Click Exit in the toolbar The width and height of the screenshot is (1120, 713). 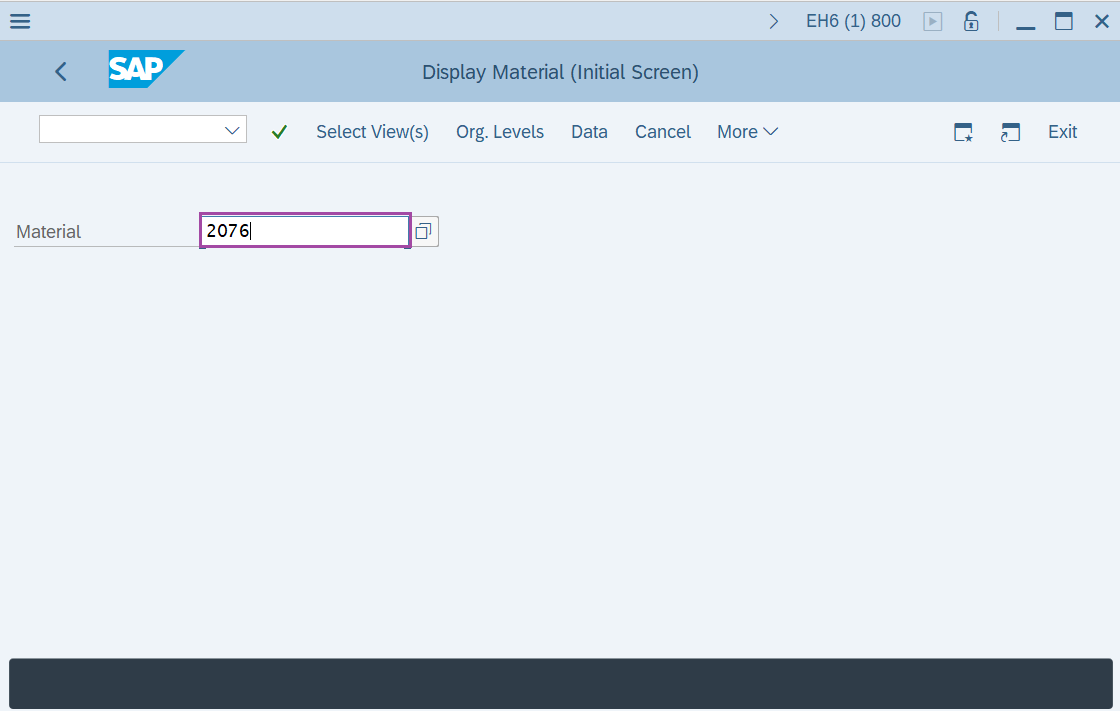1062,132
